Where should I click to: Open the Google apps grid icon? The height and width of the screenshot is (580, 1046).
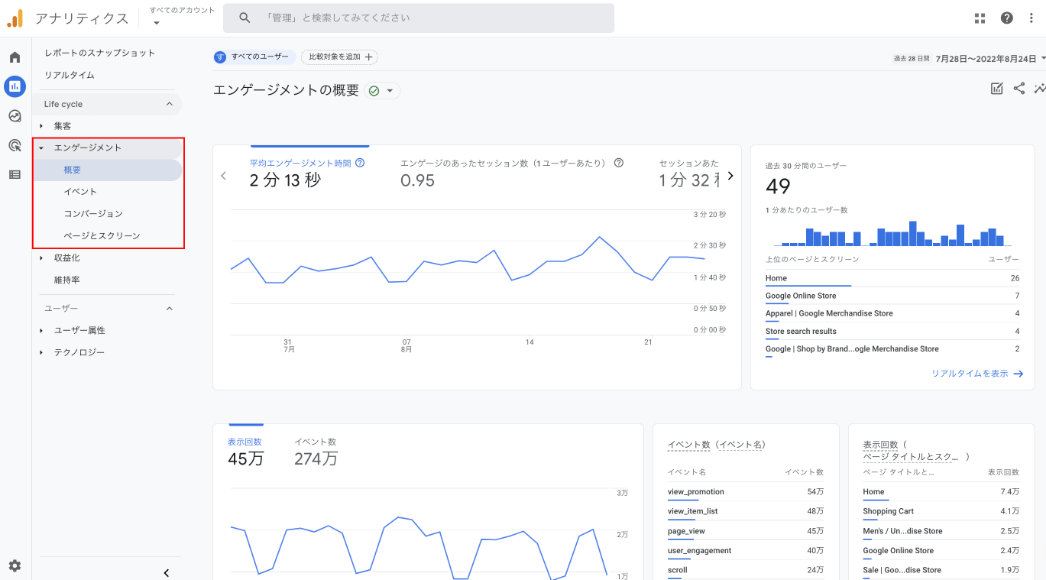979,18
